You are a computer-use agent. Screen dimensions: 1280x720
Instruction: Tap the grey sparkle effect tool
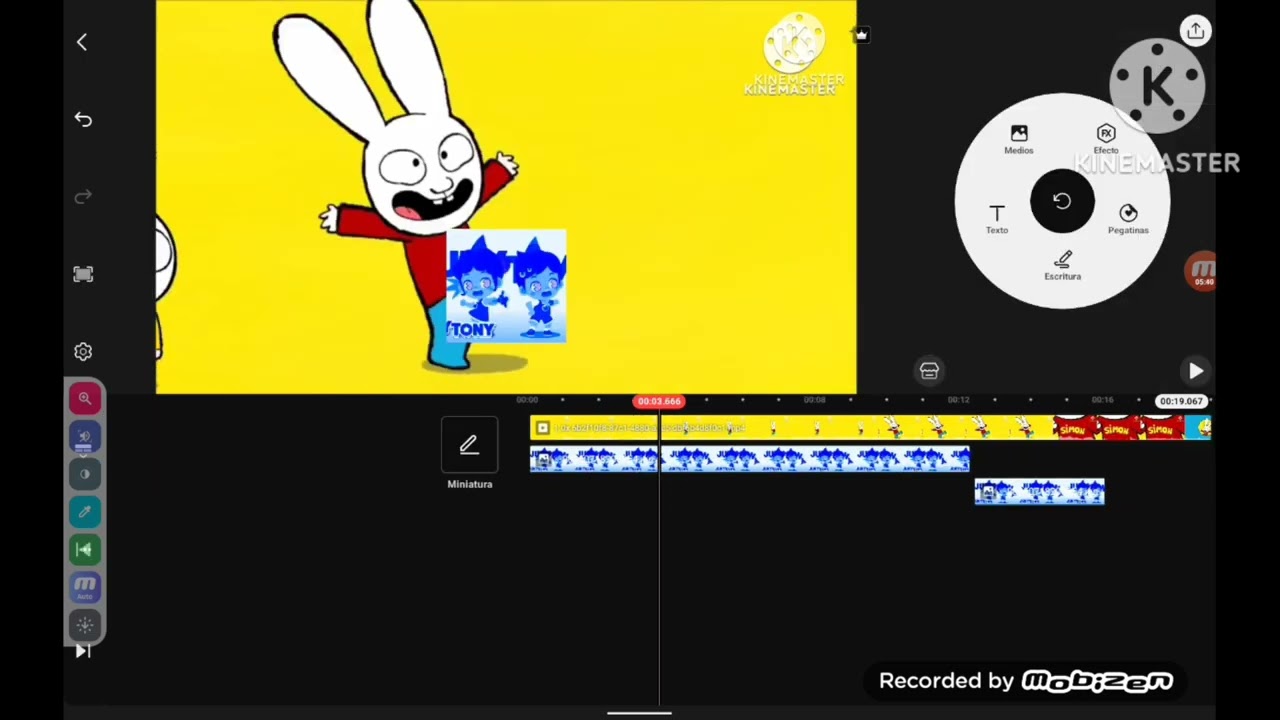[85, 625]
